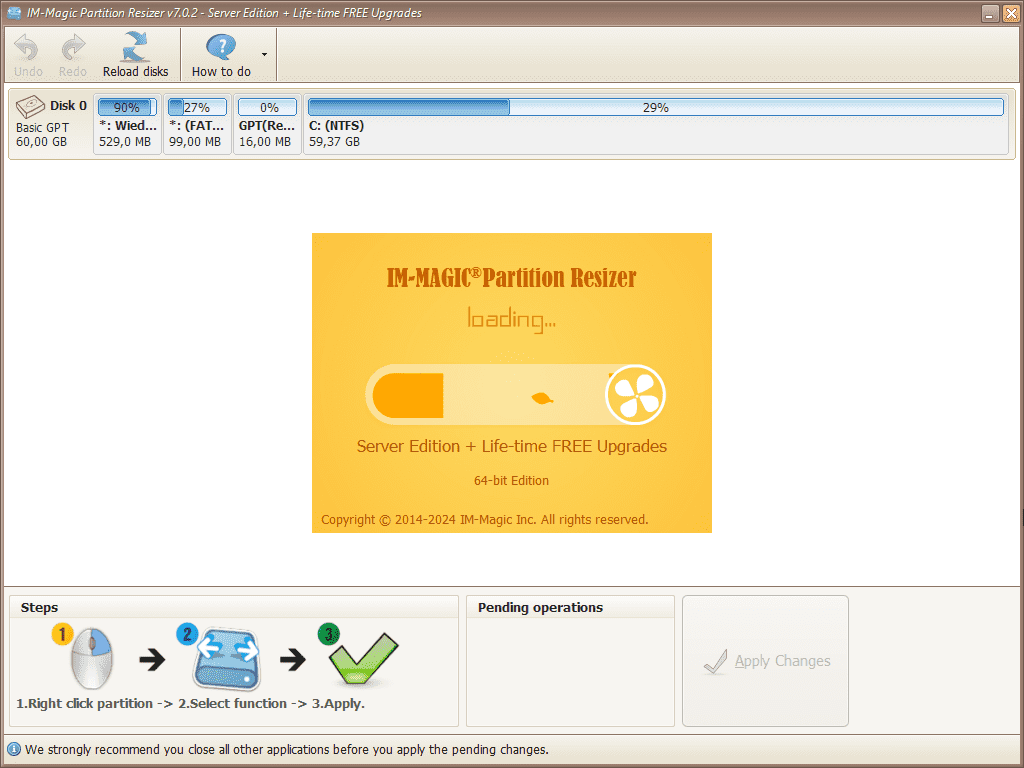Select the Disk 0 drive icon

click(x=30, y=106)
